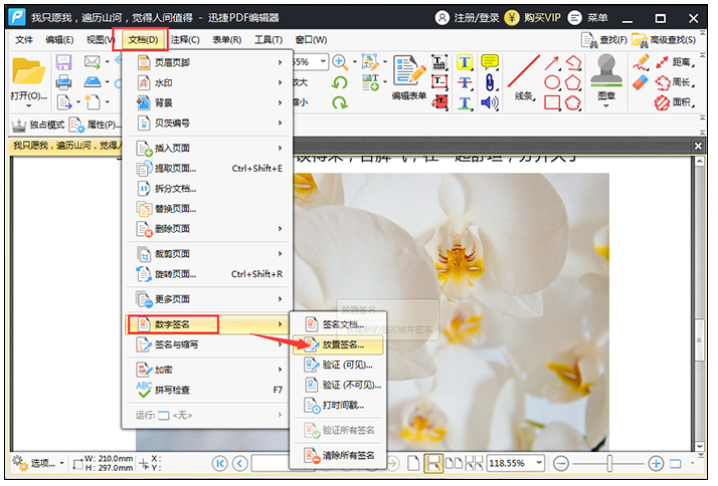Go to first page navigation icon
This screenshot has height=486, width=718.
220,464
